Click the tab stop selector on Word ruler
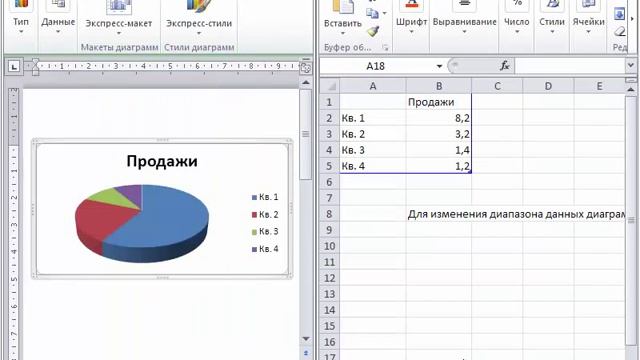Viewport: 640px width, 360px height. (14, 66)
